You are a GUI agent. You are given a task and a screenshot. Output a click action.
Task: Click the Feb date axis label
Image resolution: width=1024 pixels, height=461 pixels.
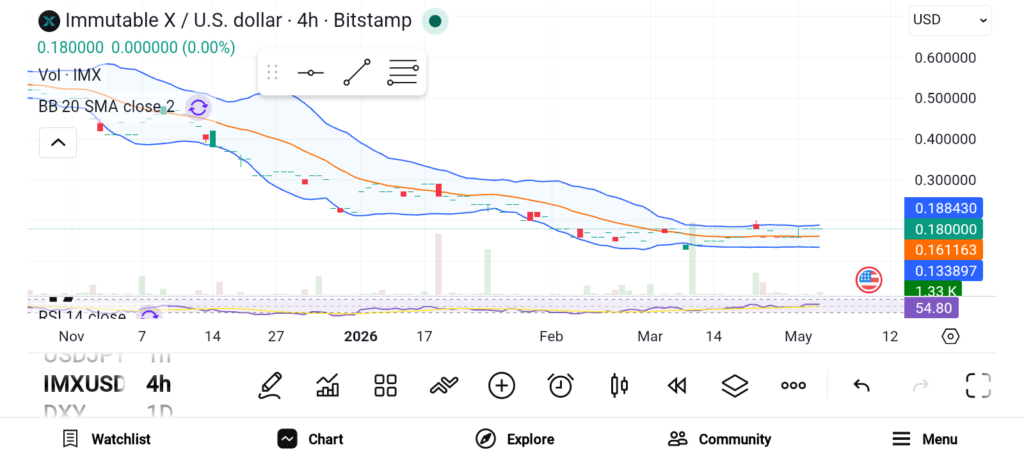[x=551, y=336]
